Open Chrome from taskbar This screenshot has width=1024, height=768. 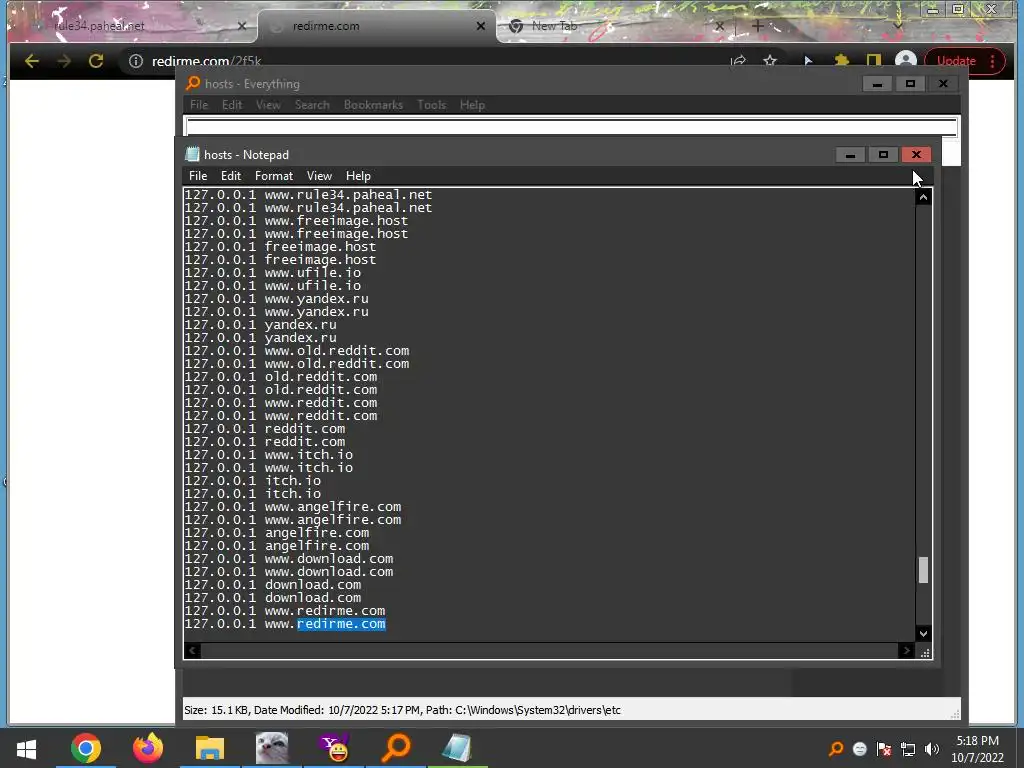click(x=86, y=748)
